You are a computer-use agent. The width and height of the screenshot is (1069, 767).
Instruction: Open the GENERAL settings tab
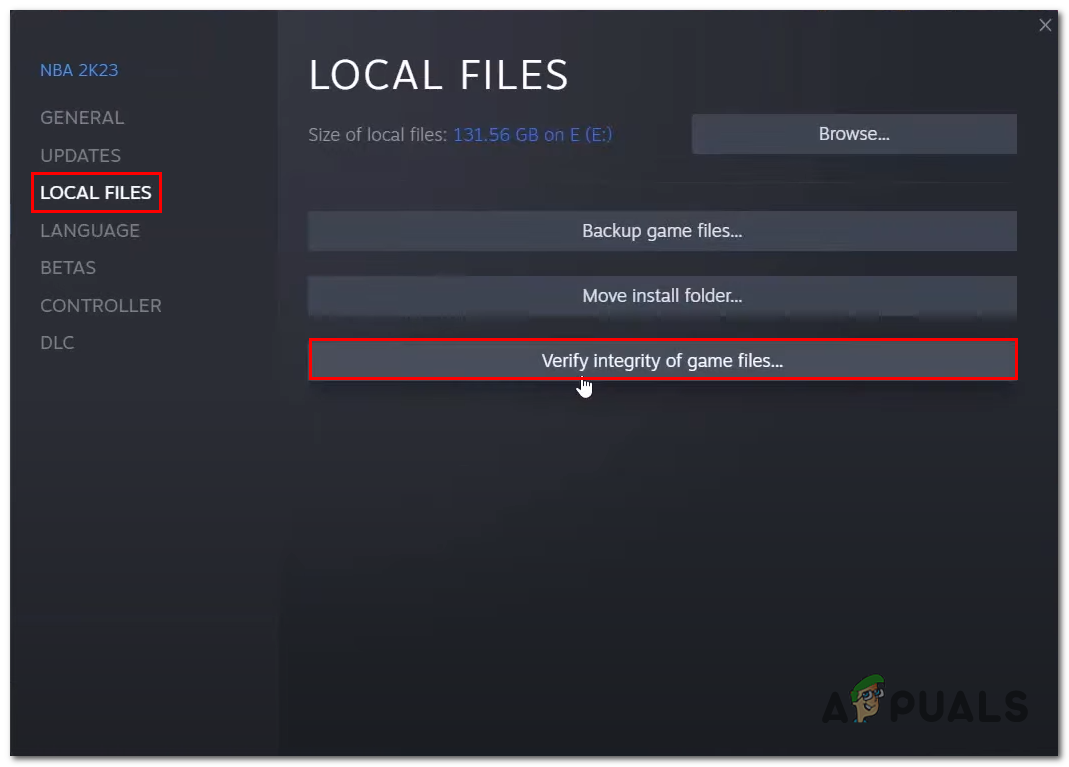click(82, 118)
